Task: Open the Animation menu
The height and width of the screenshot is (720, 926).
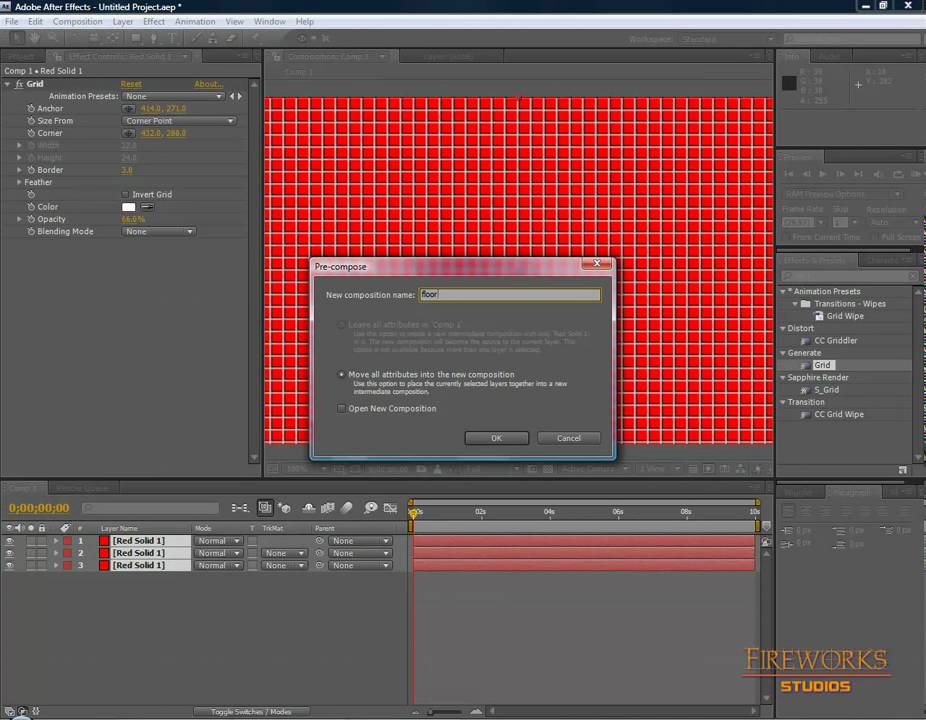Action: 195,21
